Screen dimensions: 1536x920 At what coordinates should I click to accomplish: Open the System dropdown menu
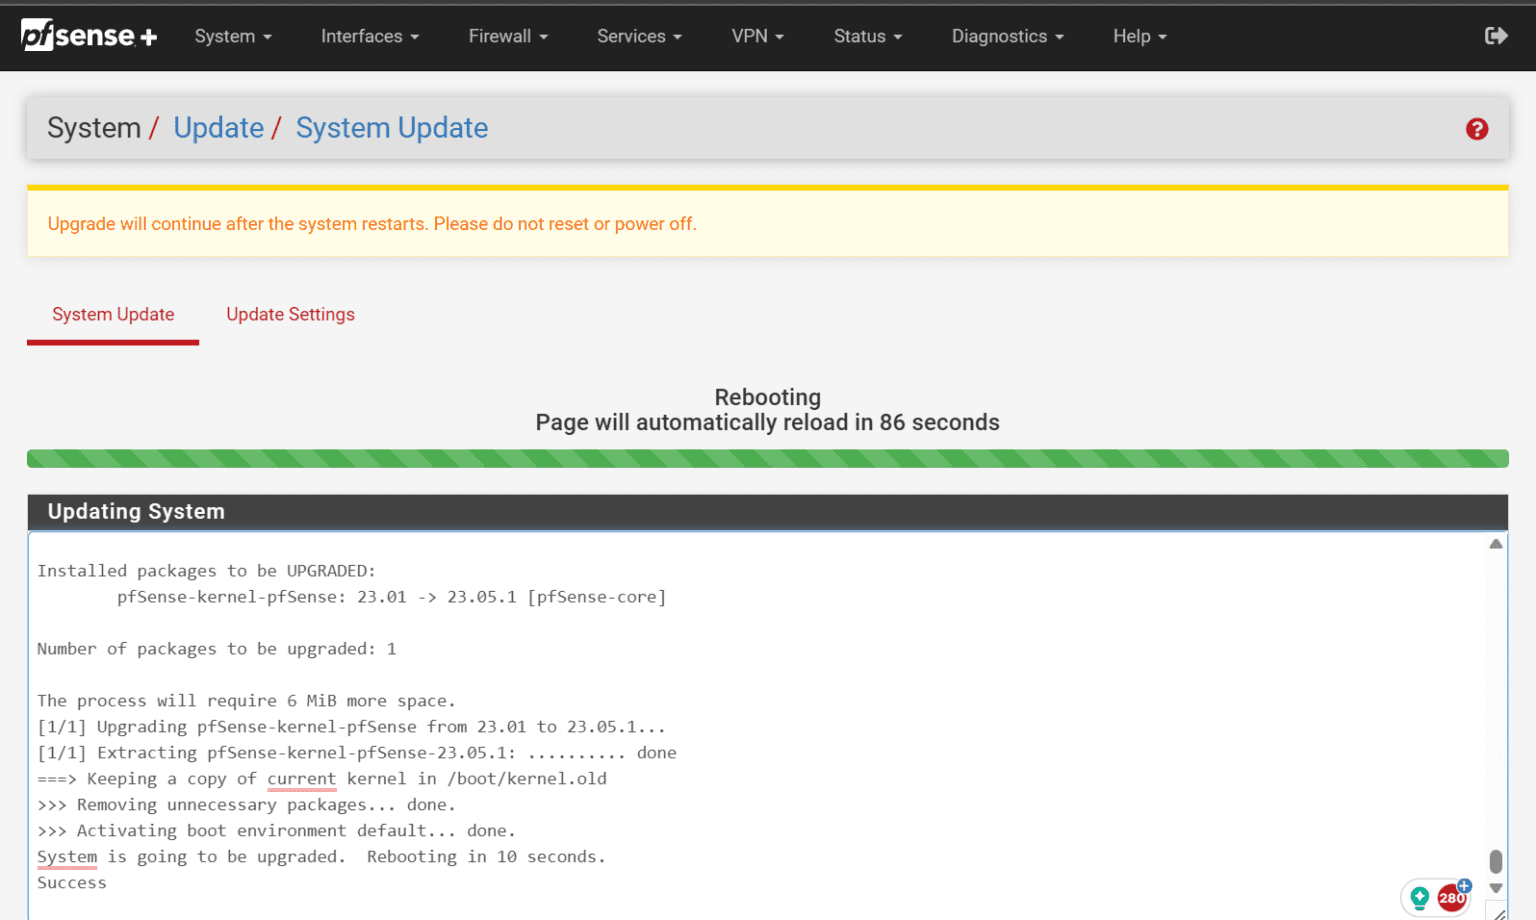pyautogui.click(x=233, y=36)
